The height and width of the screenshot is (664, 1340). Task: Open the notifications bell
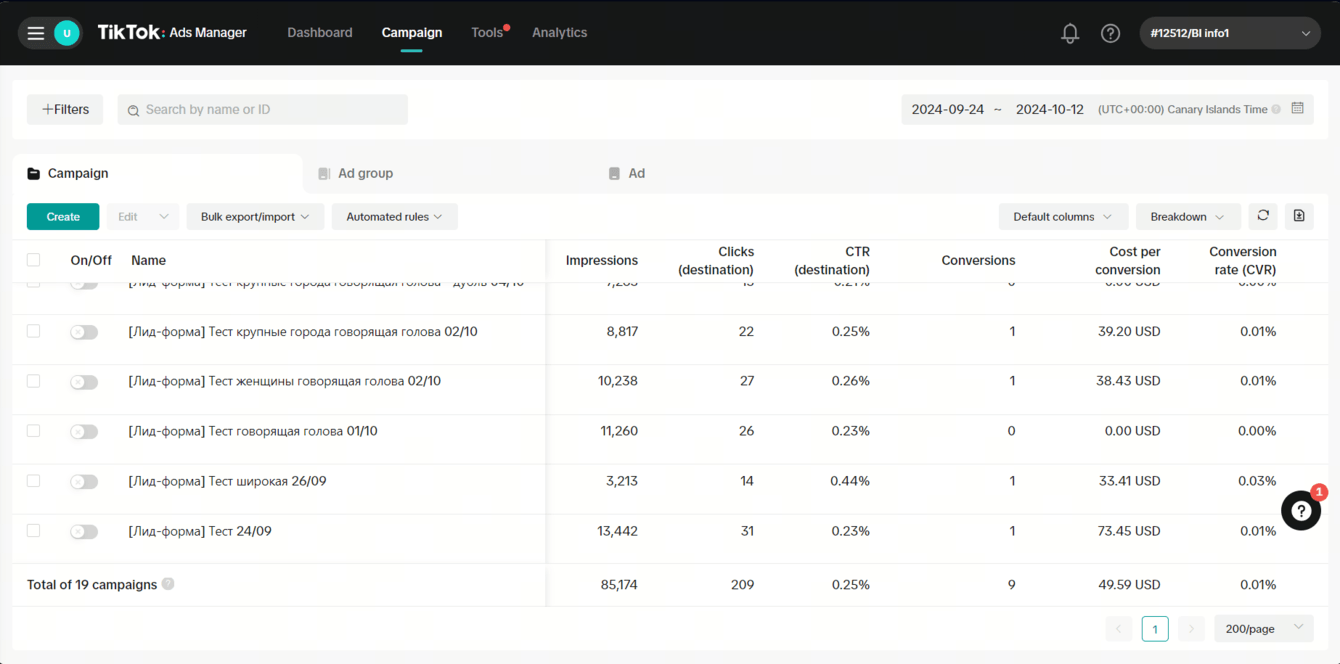tap(1070, 33)
